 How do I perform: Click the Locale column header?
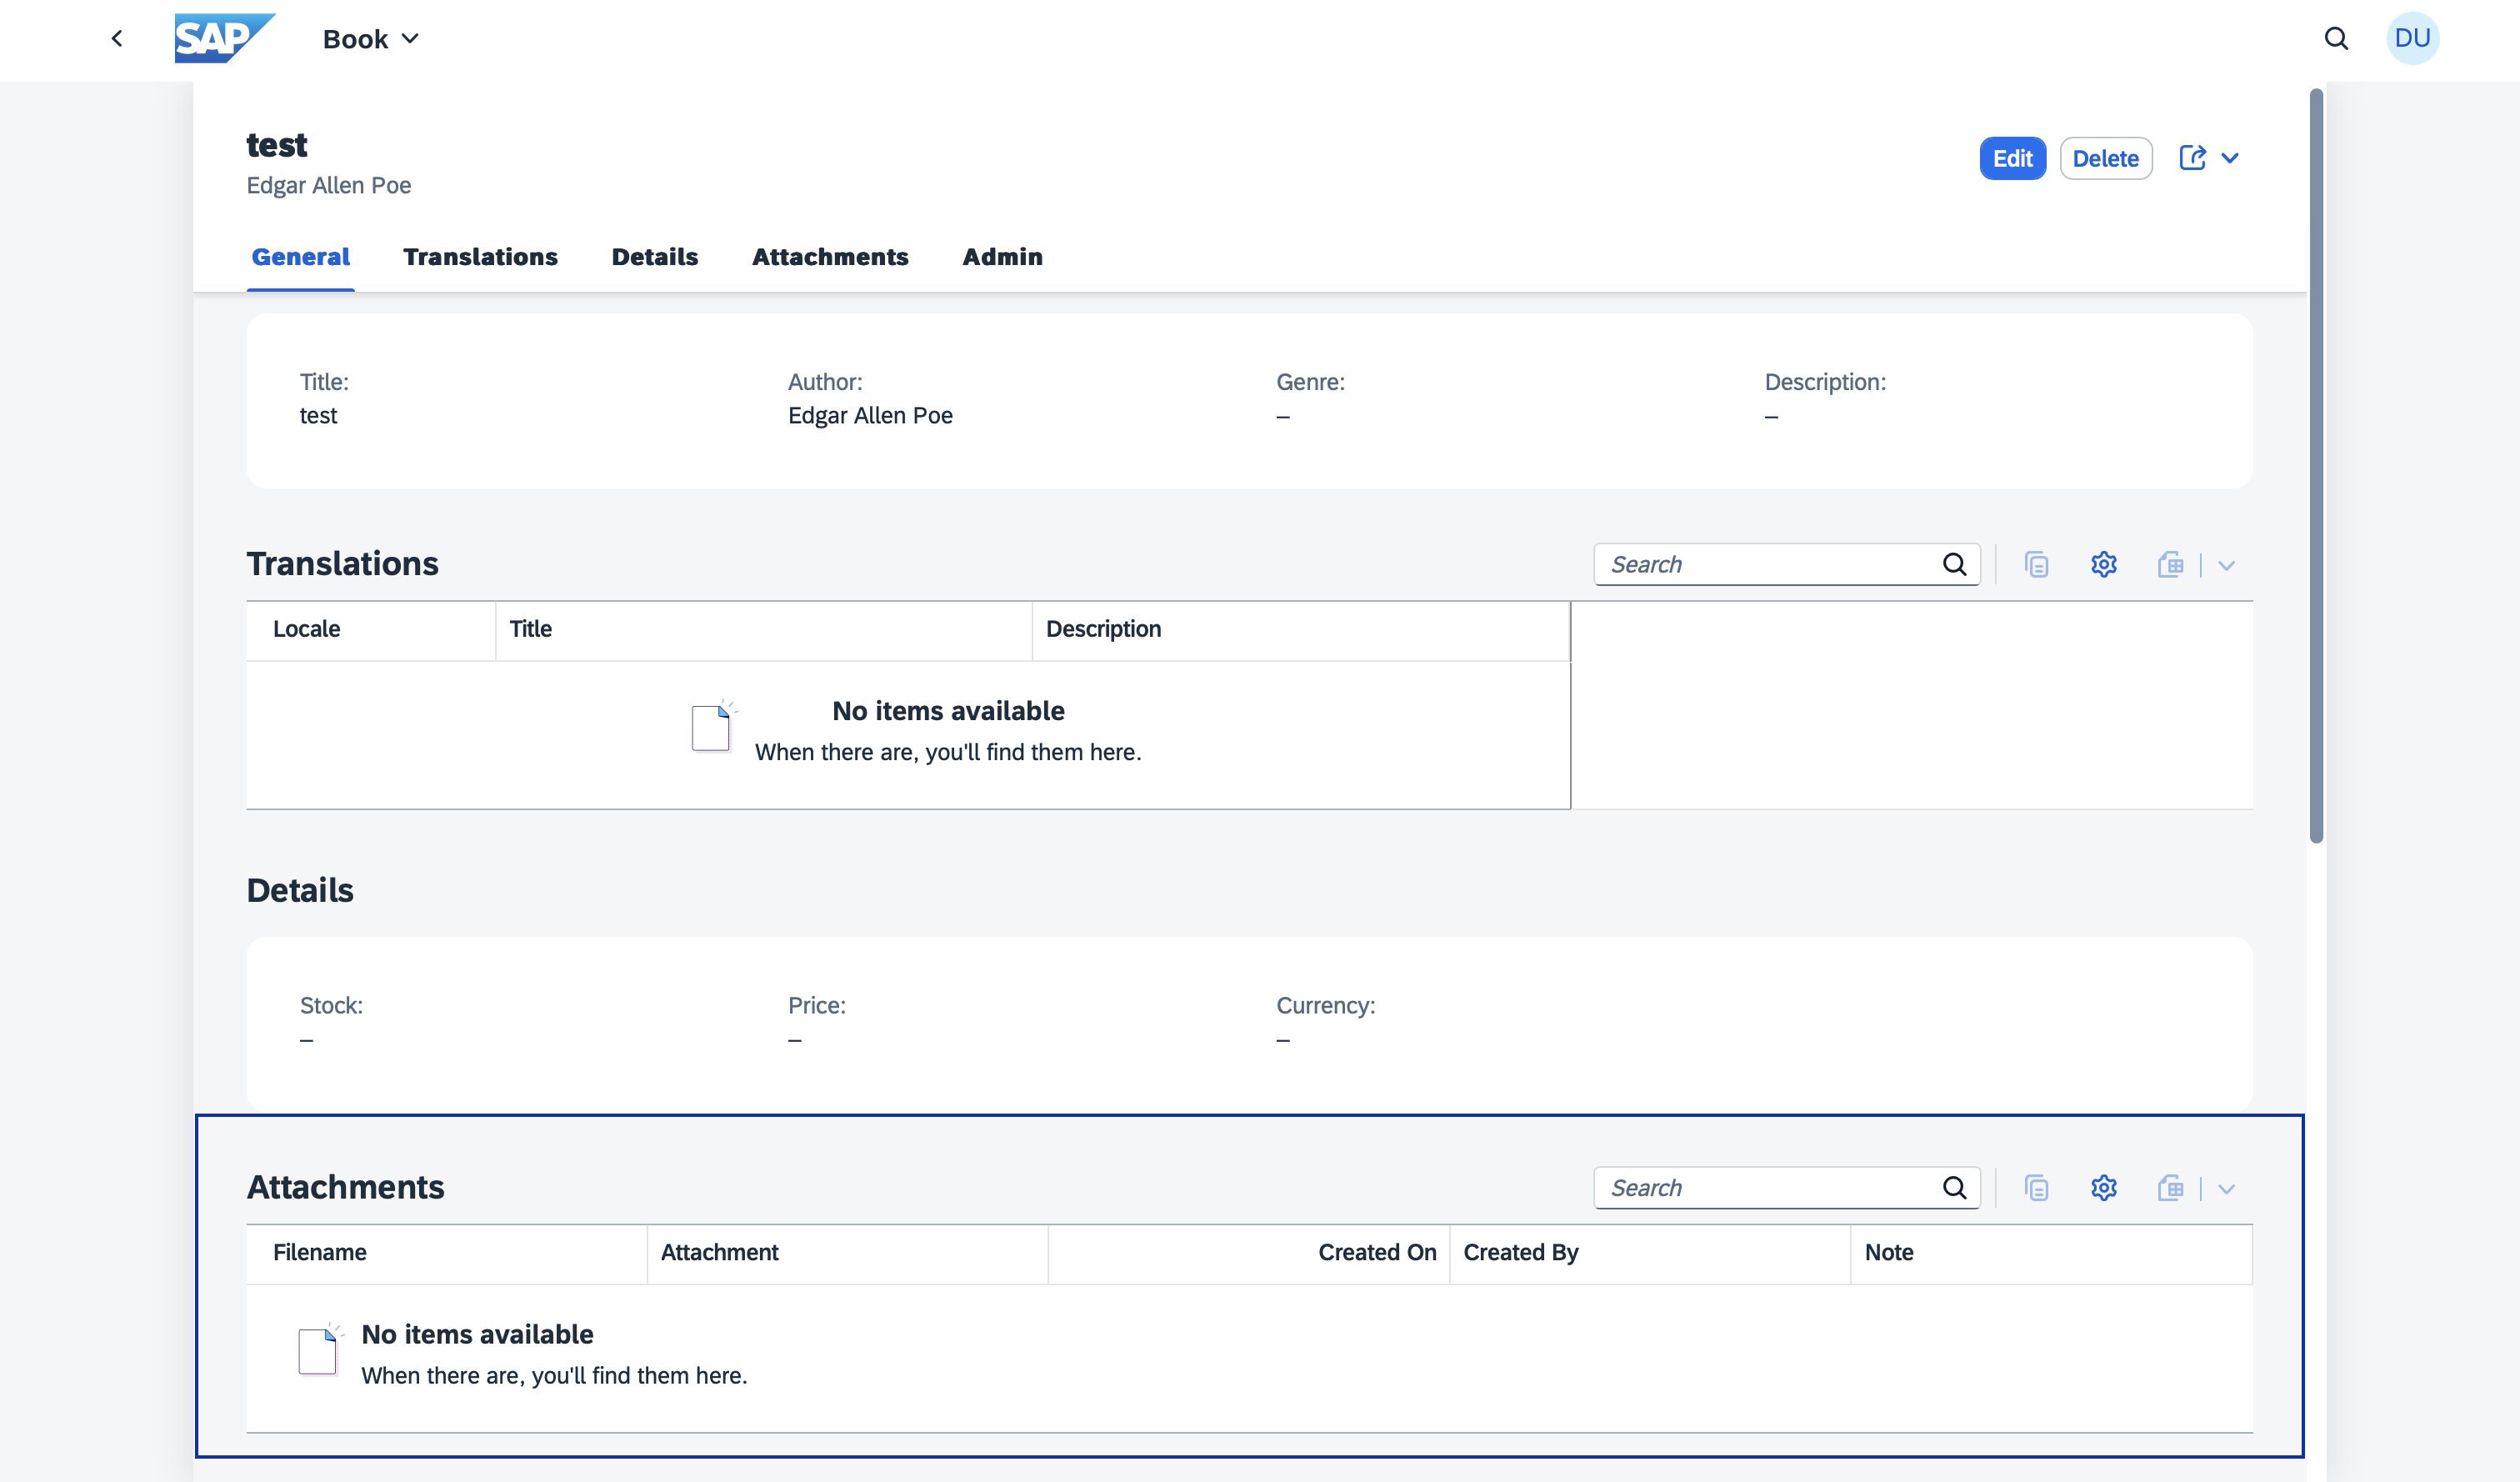pos(371,630)
